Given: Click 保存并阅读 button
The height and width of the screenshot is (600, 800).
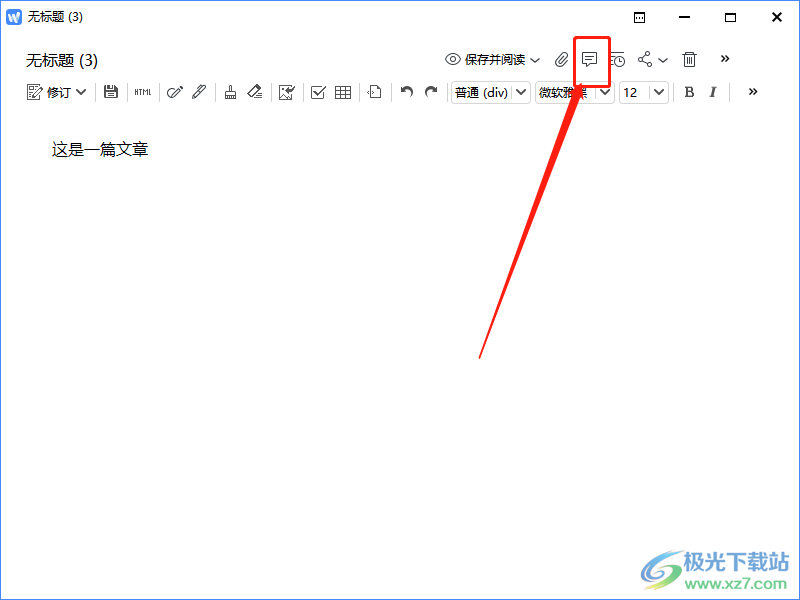Looking at the screenshot, I should [485, 60].
